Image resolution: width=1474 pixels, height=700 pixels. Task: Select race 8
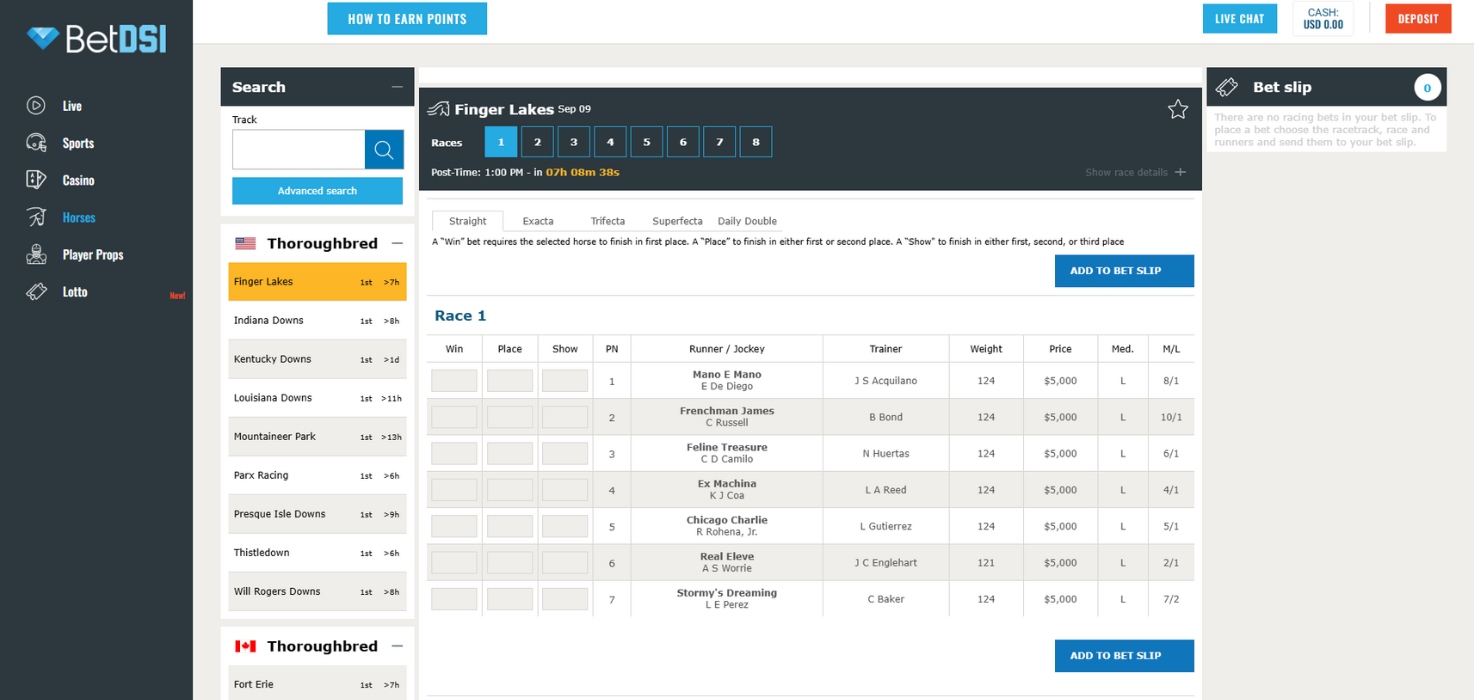756,142
